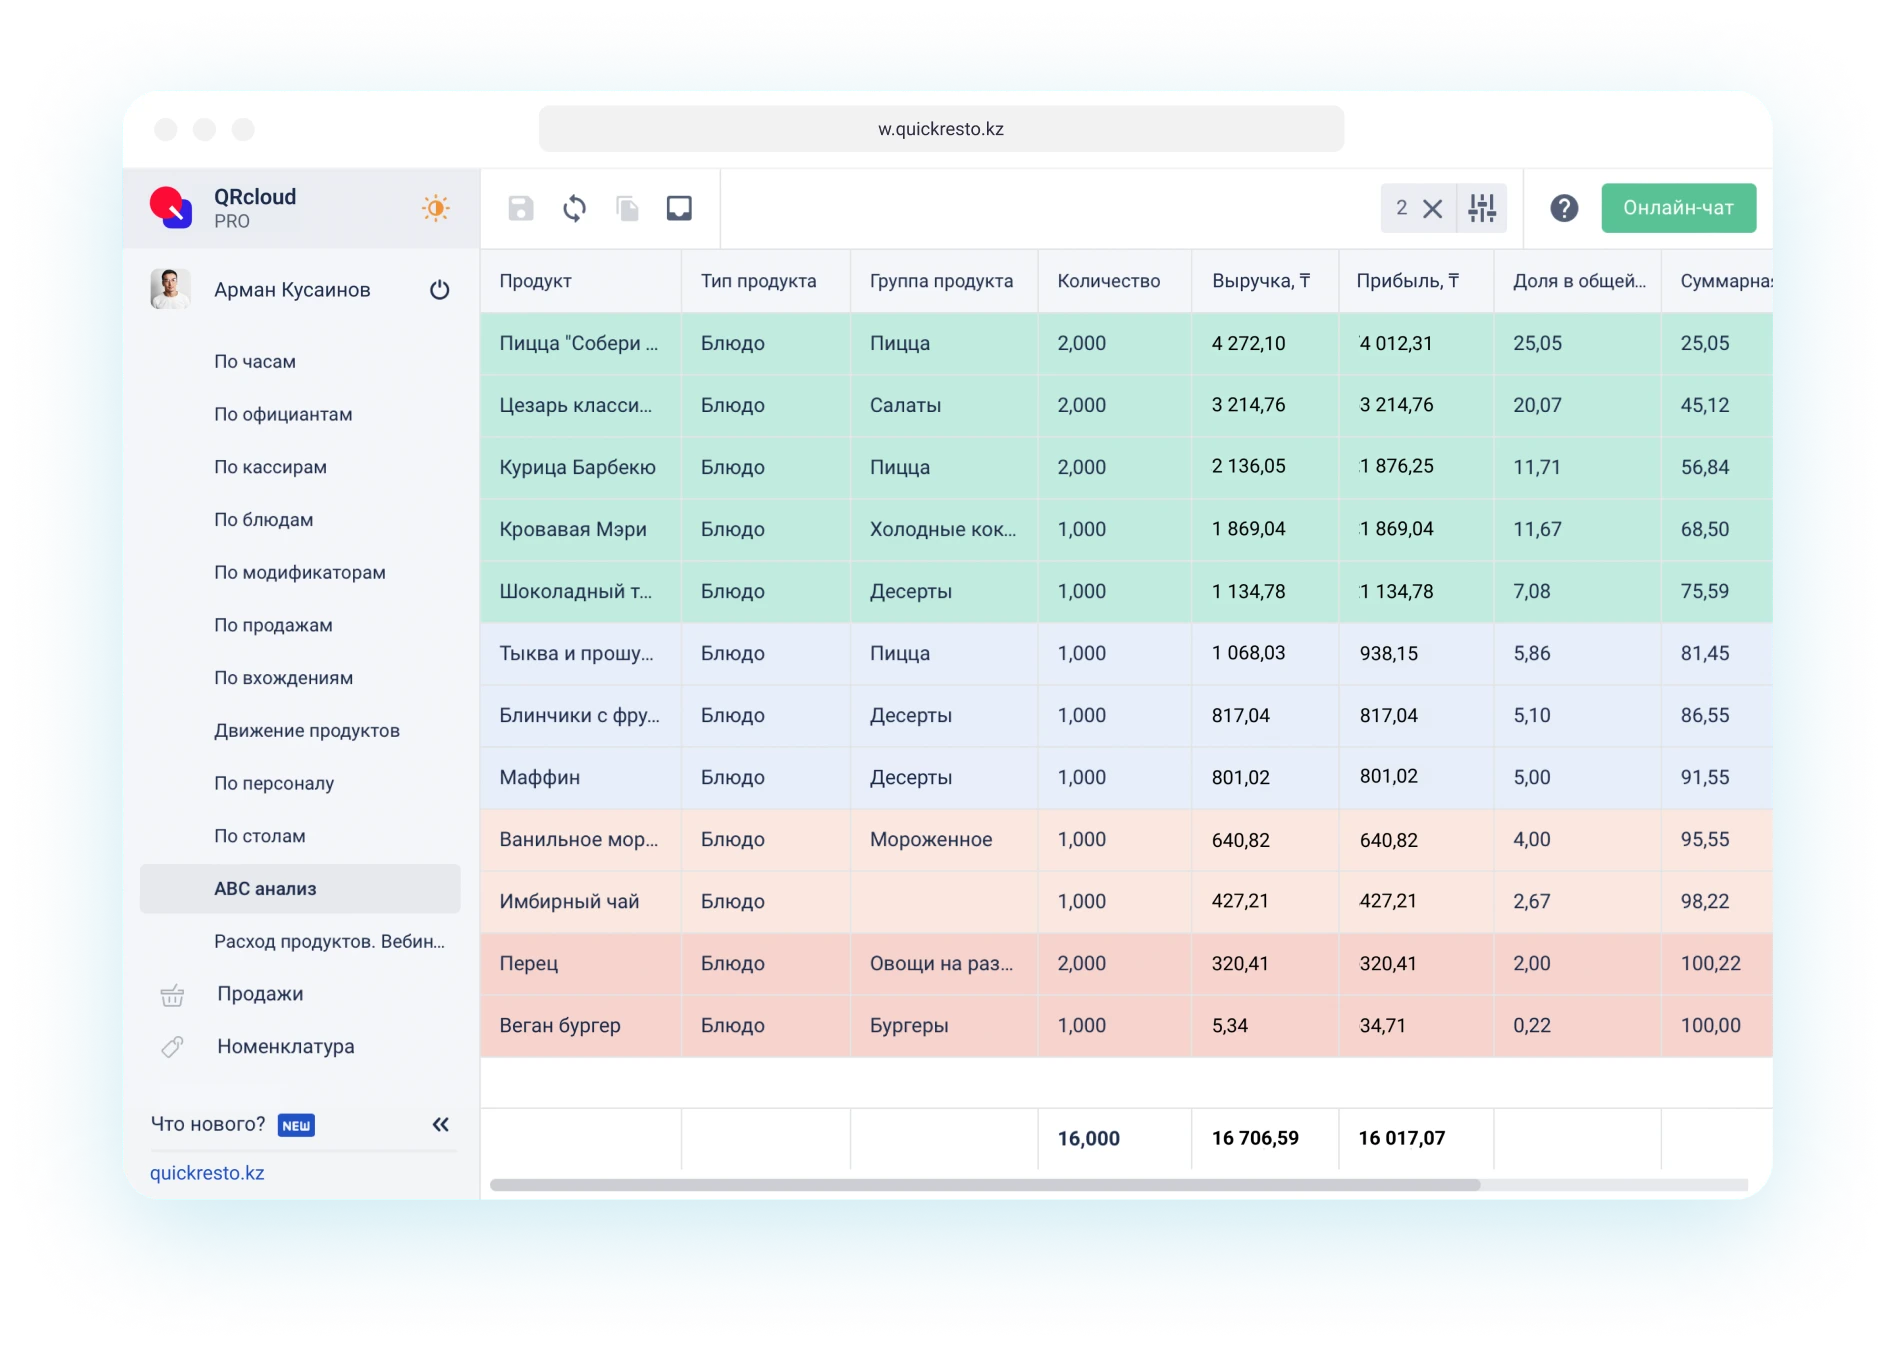Screen dimensions: 1892x1350
Task: Open the Номенклатура section in sidebar
Action: coord(285,1046)
